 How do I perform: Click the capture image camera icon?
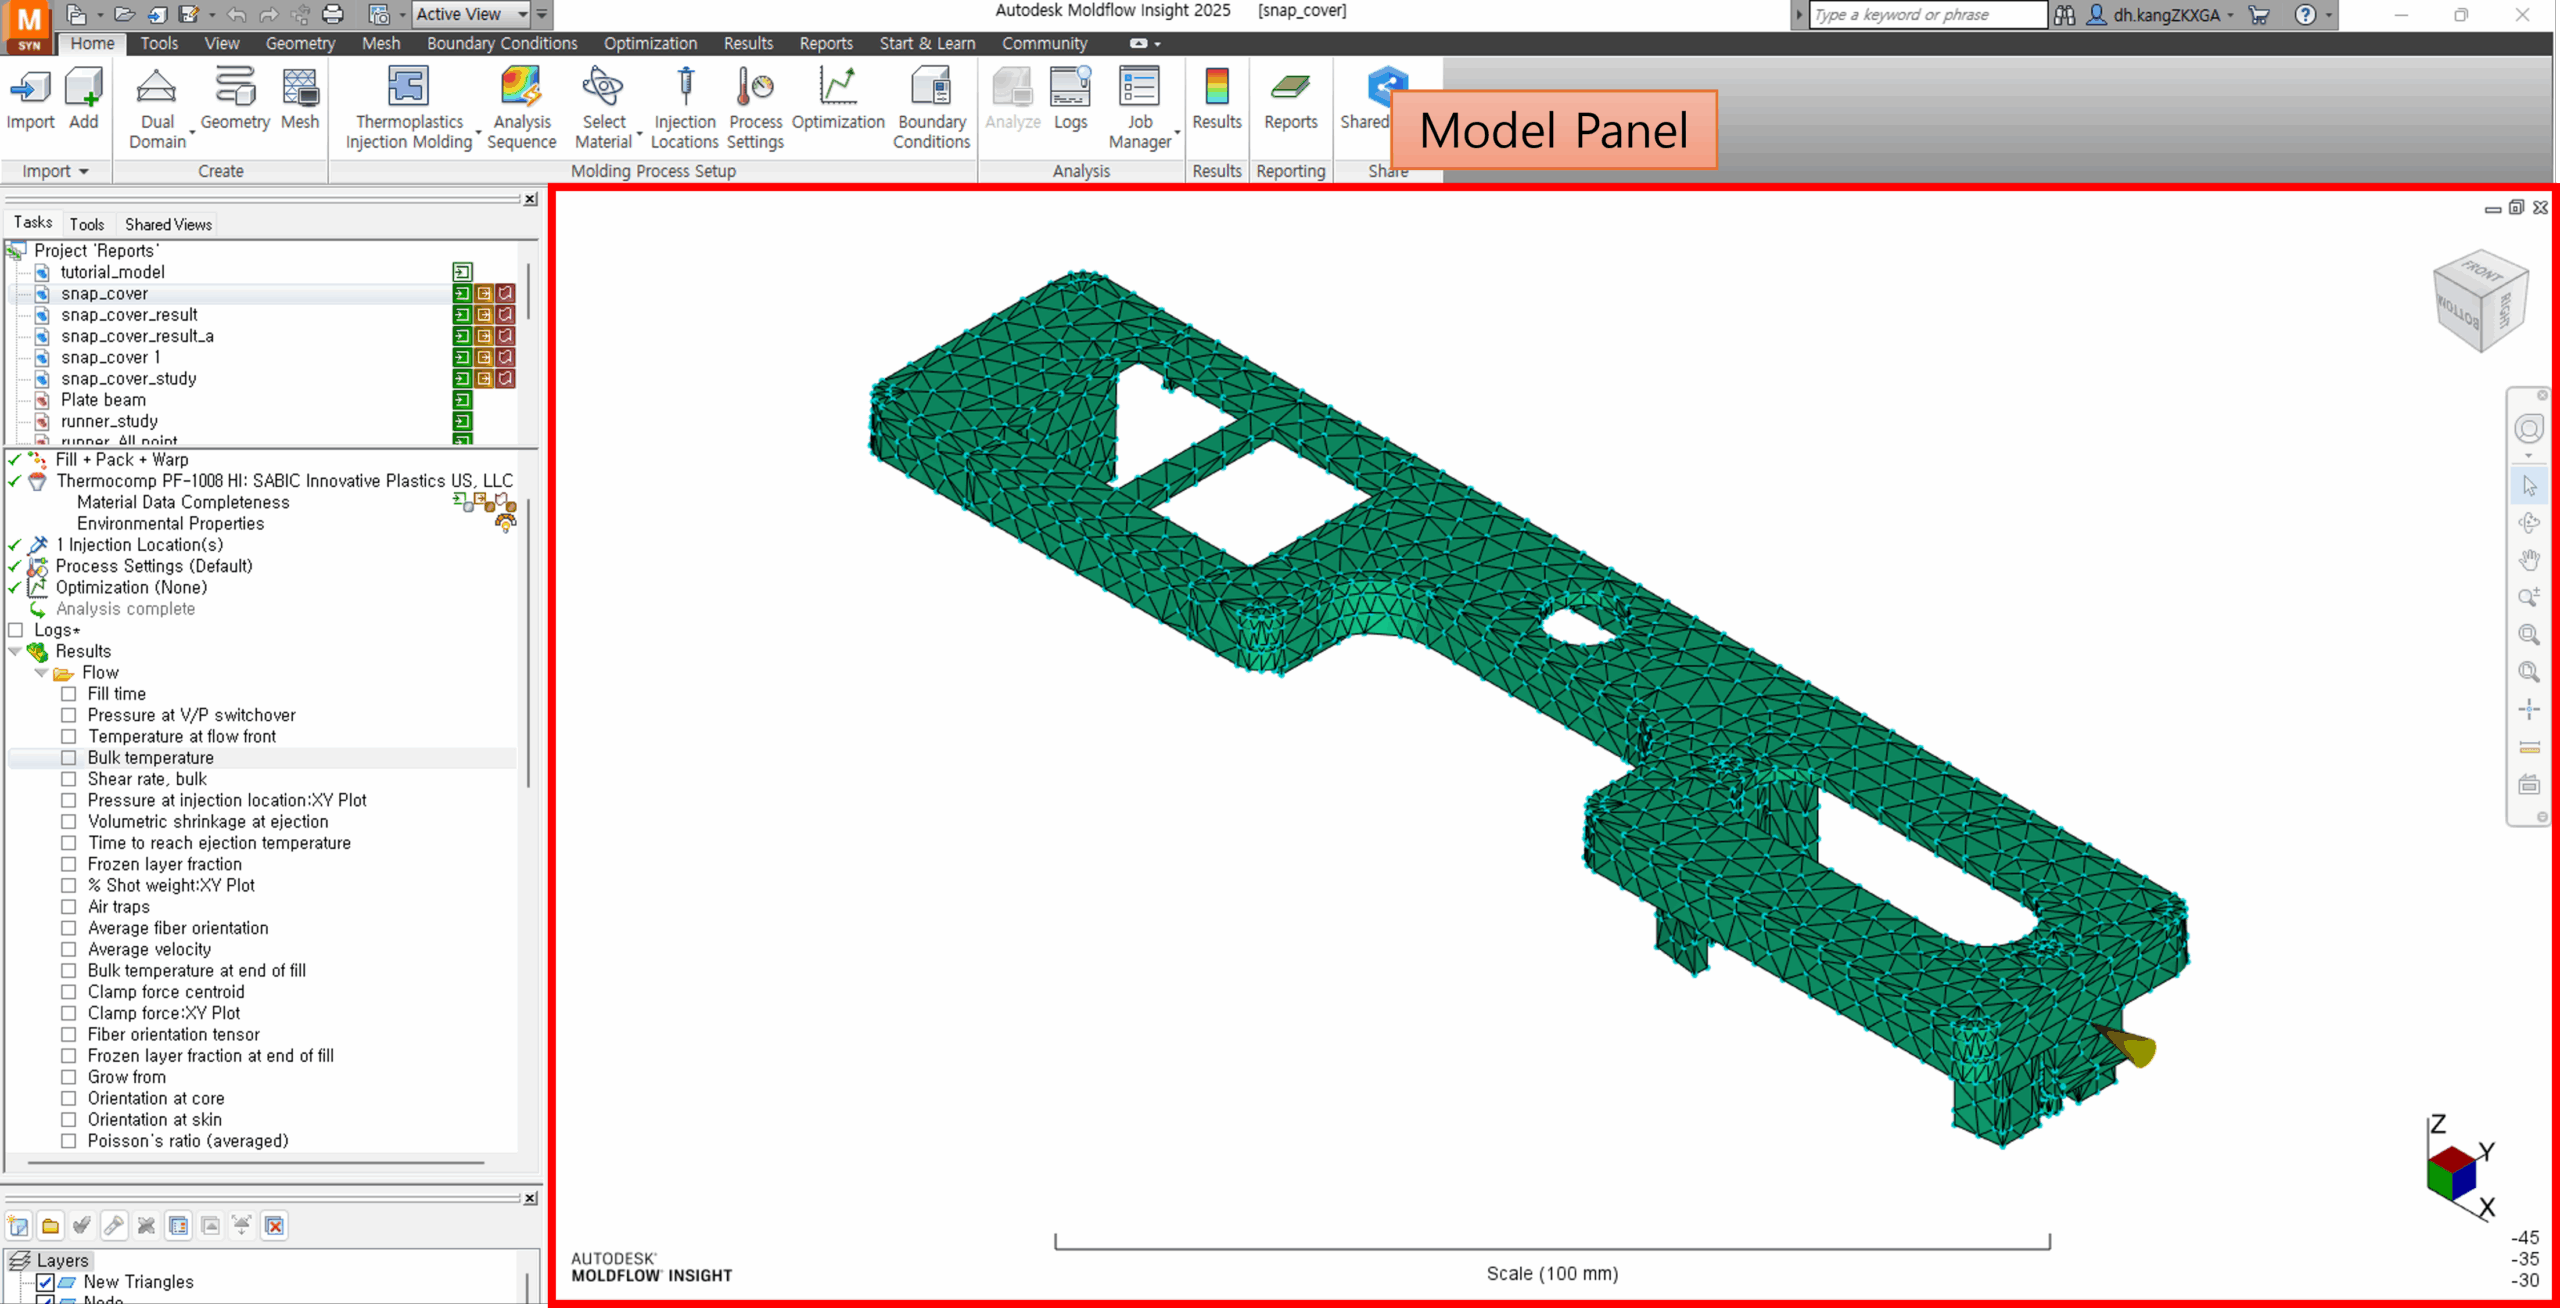379,14
